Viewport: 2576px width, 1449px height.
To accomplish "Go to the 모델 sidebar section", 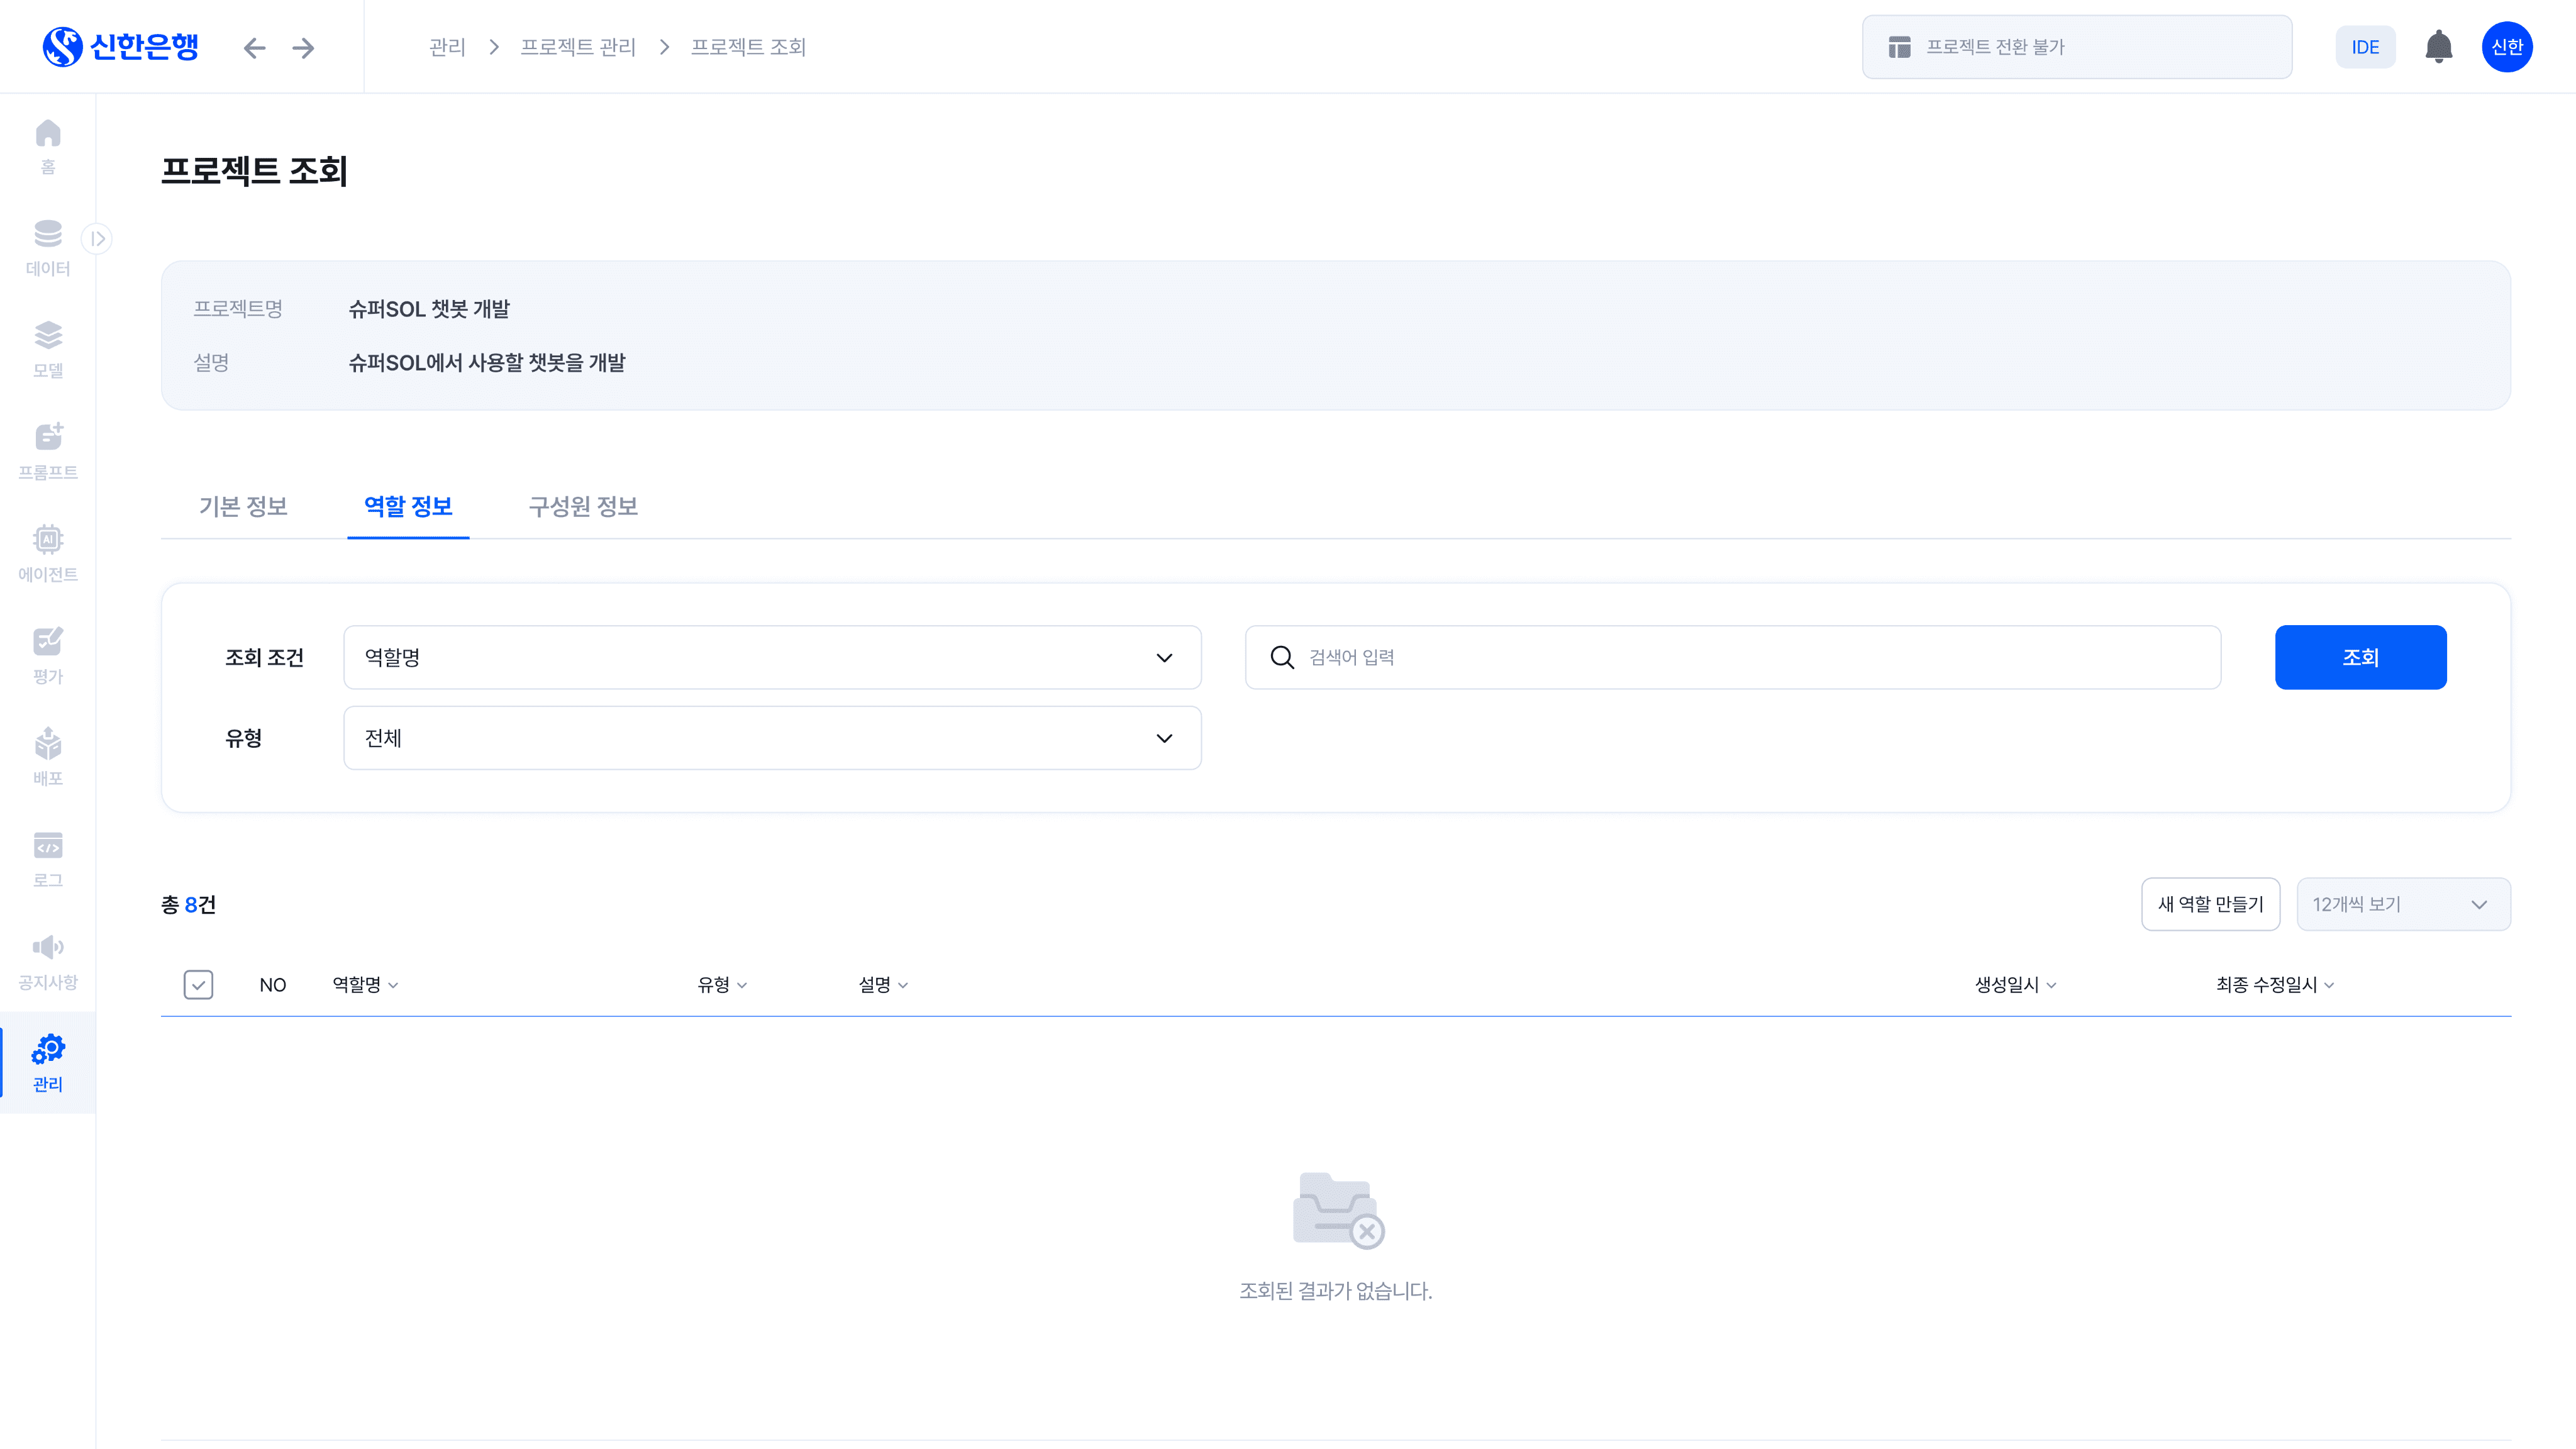I will pyautogui.click(x=48, y=348).
